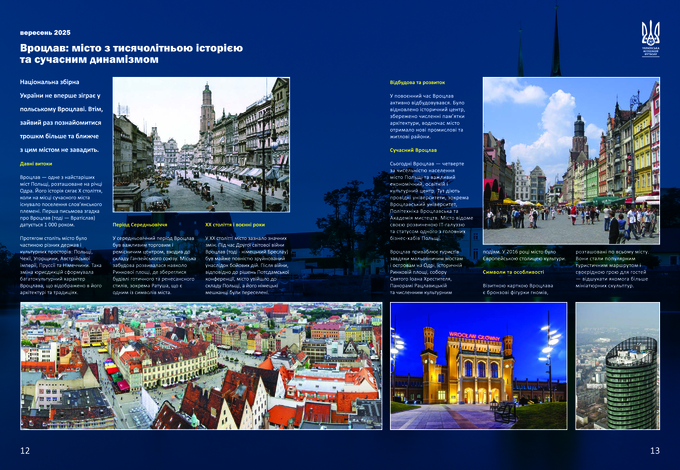Image resolution: width=680 pixels, height=470 pixels.
Task: Click the round glass tower building photo
Action: click(617, 366)
